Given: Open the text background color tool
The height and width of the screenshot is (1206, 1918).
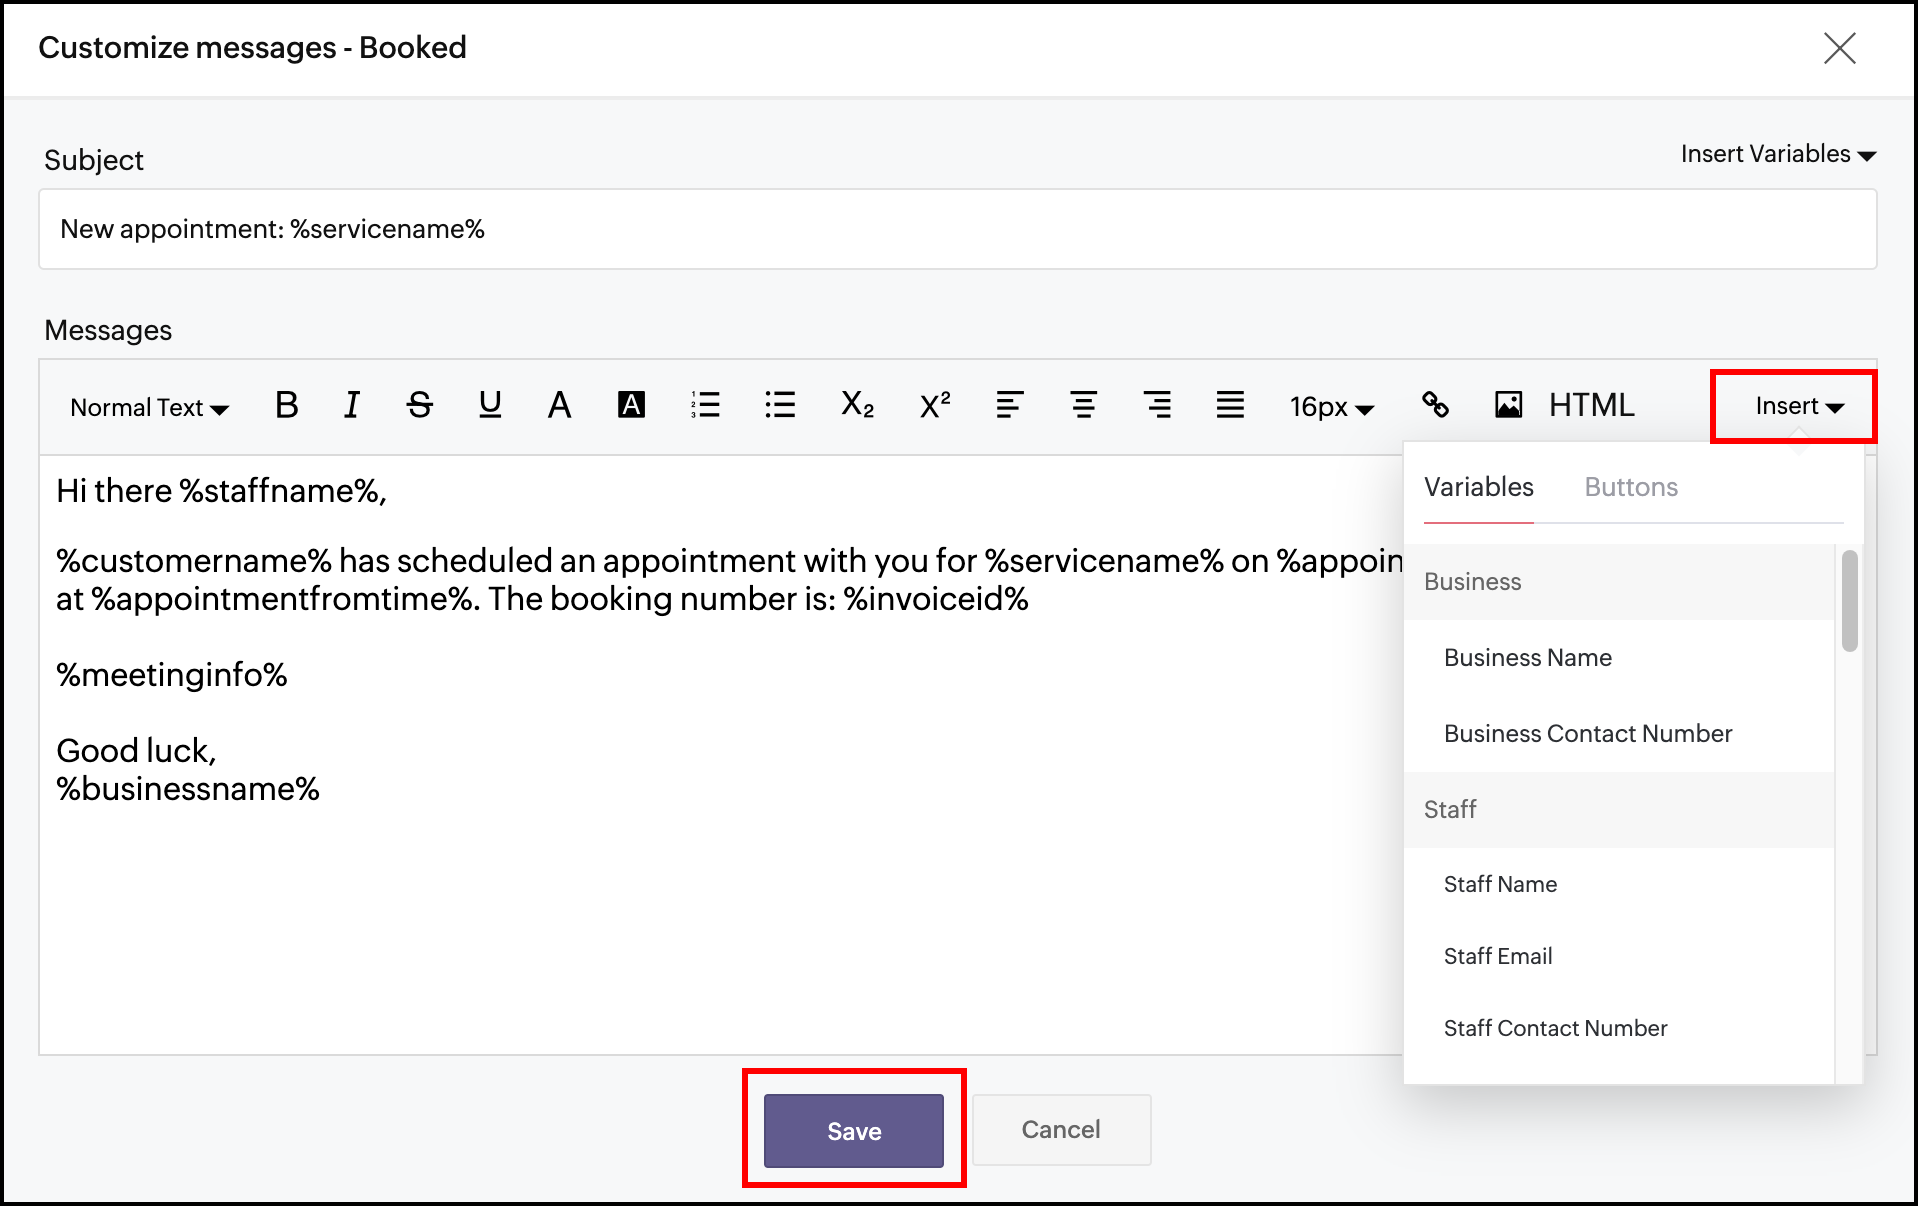Looking at the screenshot, I should click(631, 405).
